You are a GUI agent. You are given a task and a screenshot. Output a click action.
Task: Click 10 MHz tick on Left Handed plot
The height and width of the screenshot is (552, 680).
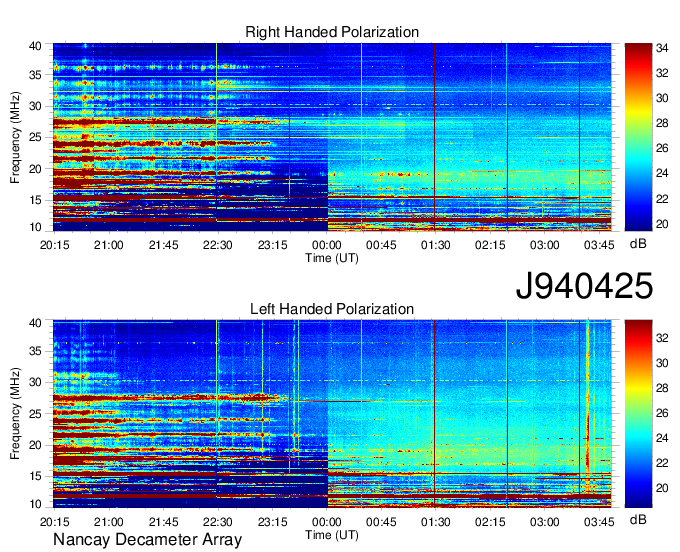tap(35, 504)
